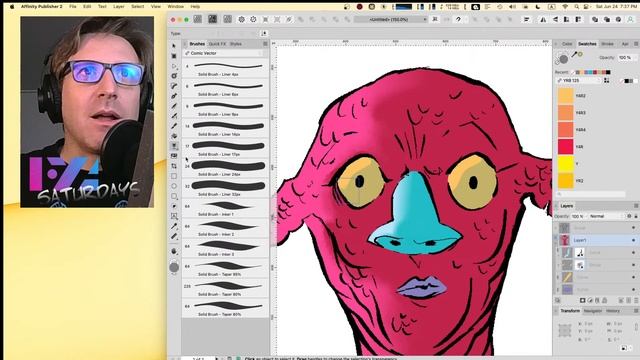Switch to the Publisher persona icon

point(198,19)
